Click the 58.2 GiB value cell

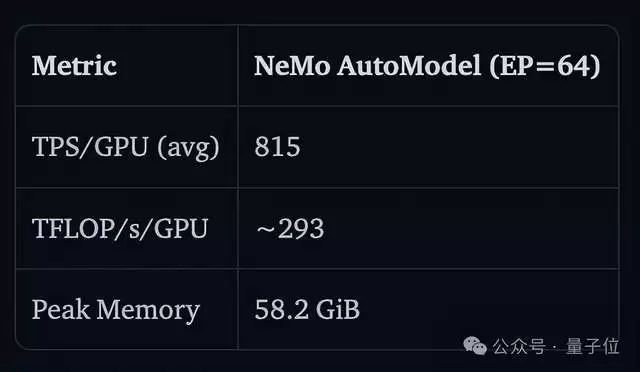pyautogui.click(x=307, y=310)
